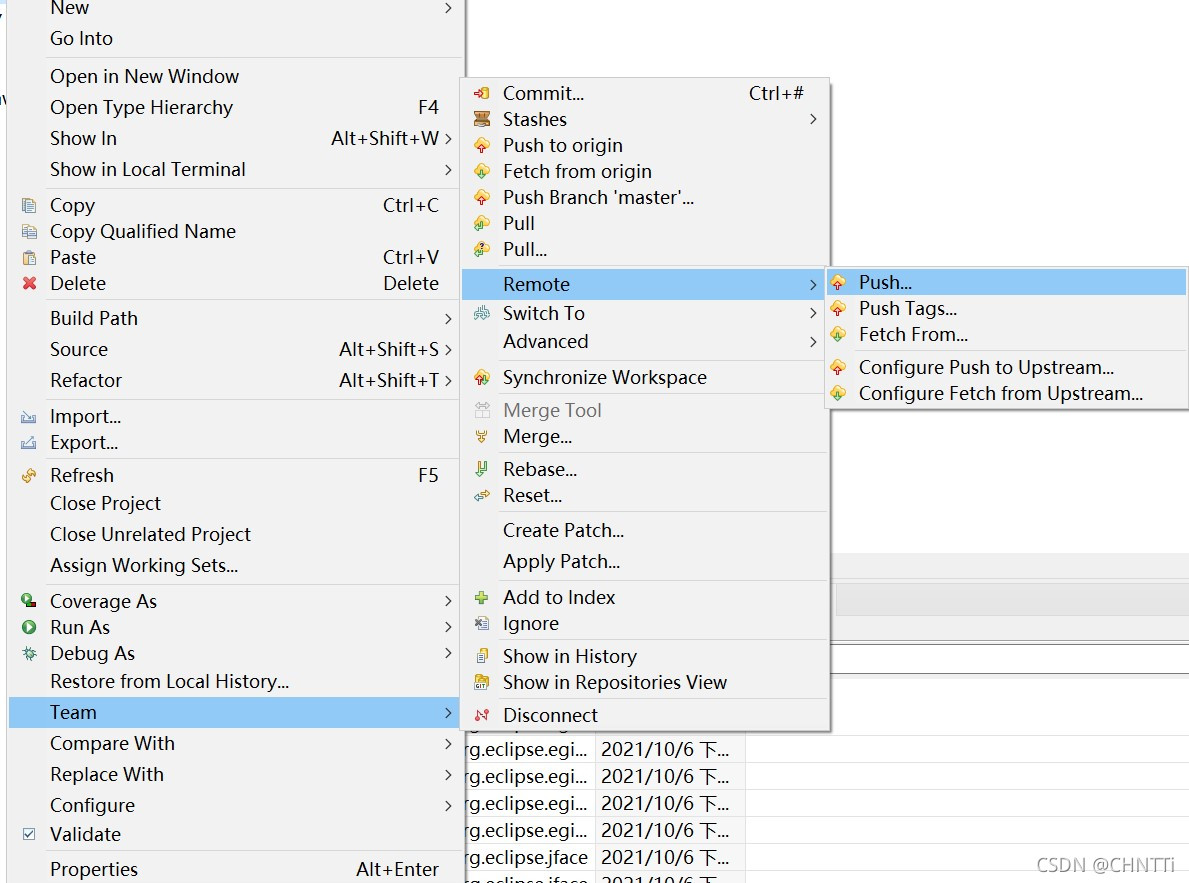Click the Refresh icon
This screenshot has width=1189, height=883.
(x=29, y=476)
